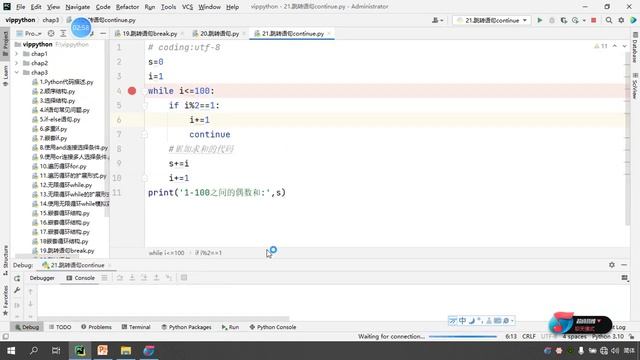
Task: Rerun debug session icon
Action: 17,278
